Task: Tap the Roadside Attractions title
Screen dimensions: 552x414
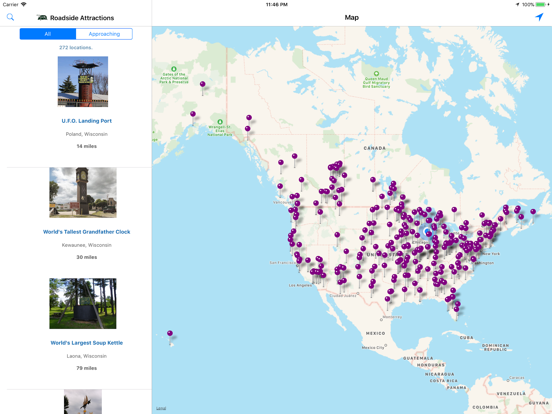Action: (x=82, y=18)
